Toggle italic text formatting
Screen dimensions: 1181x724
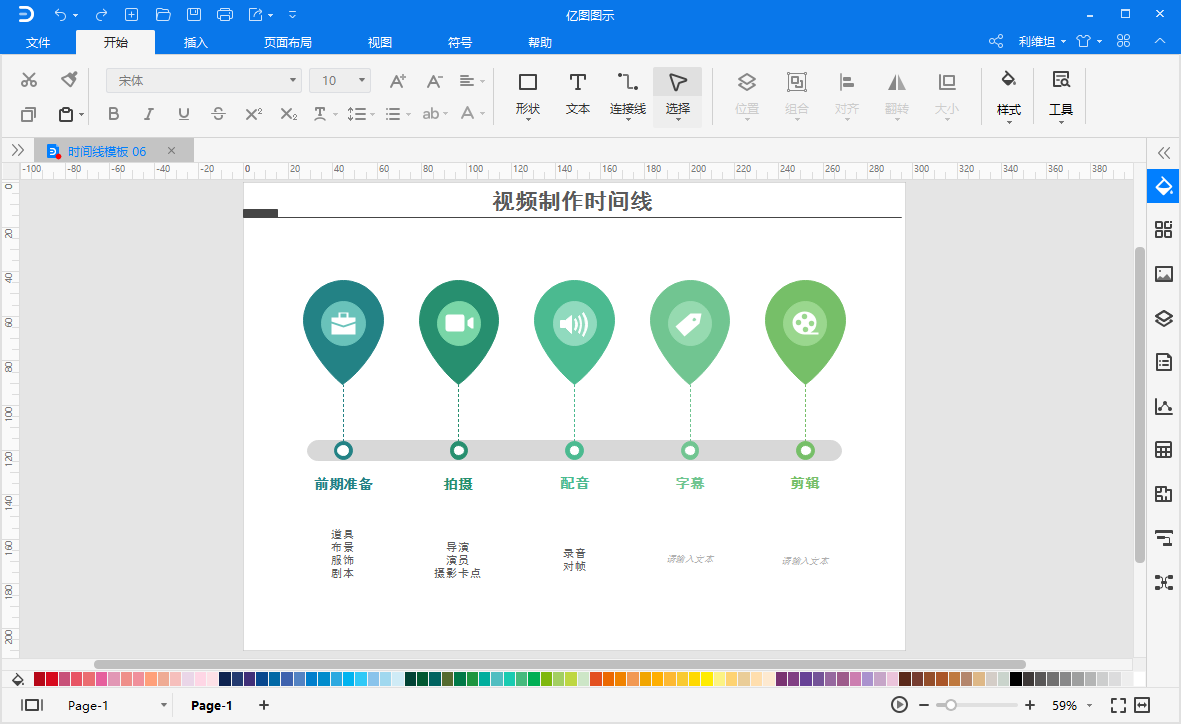(x=148, y=114)
